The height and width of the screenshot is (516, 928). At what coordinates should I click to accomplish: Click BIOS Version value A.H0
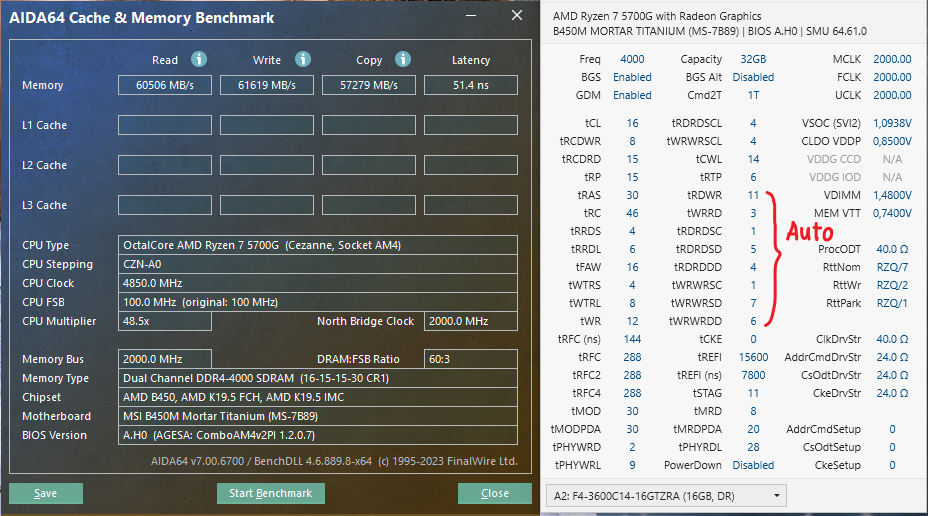pyautogui.click(x=318, y=435)
